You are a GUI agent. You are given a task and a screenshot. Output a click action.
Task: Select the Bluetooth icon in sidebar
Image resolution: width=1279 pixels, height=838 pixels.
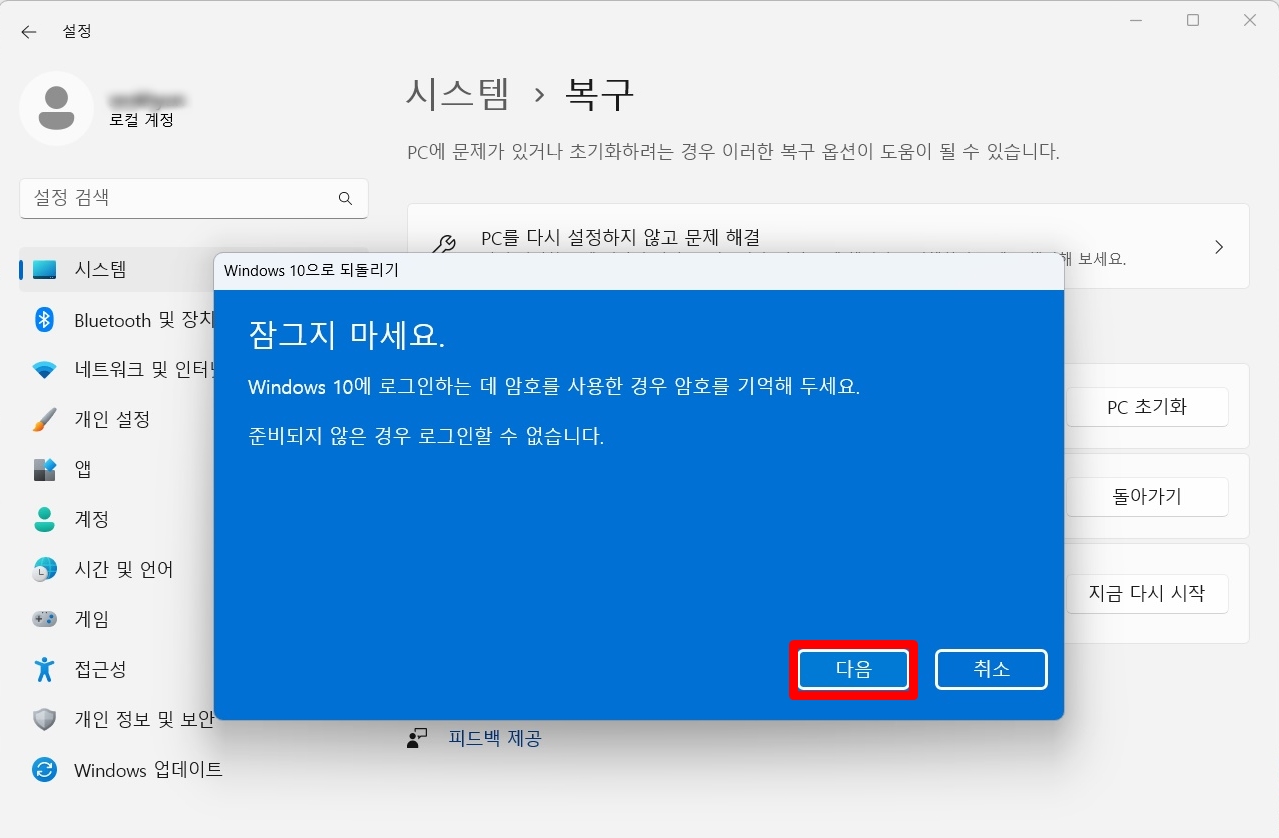point(44,319)
